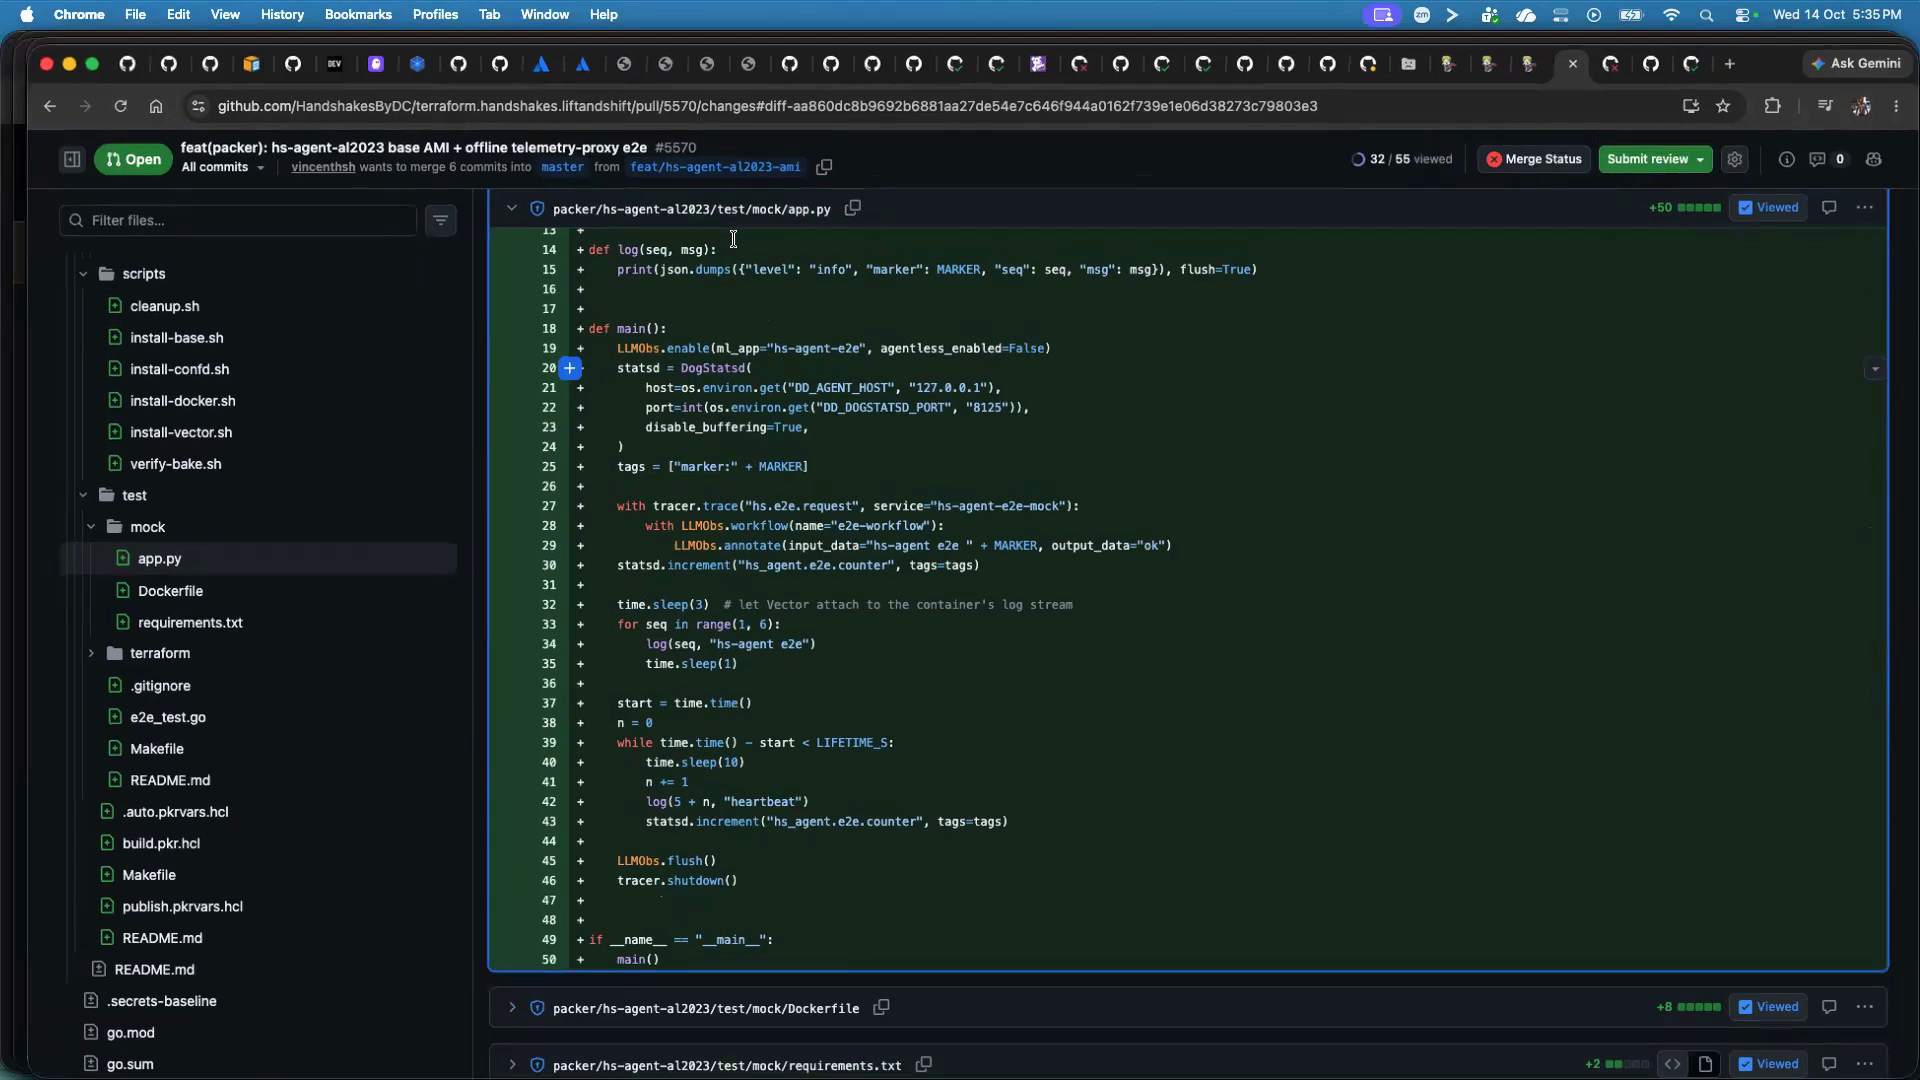Open the Bookmarks menu
The image size is (1920, 1080).
click(x=358, y=15)
